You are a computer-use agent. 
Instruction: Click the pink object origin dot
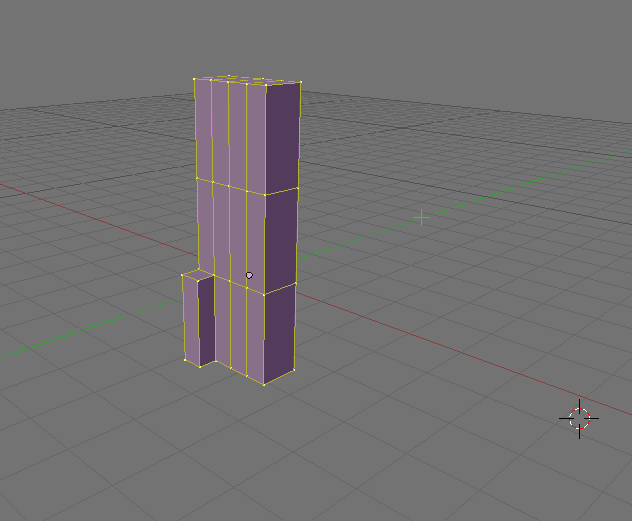[249, 275]
